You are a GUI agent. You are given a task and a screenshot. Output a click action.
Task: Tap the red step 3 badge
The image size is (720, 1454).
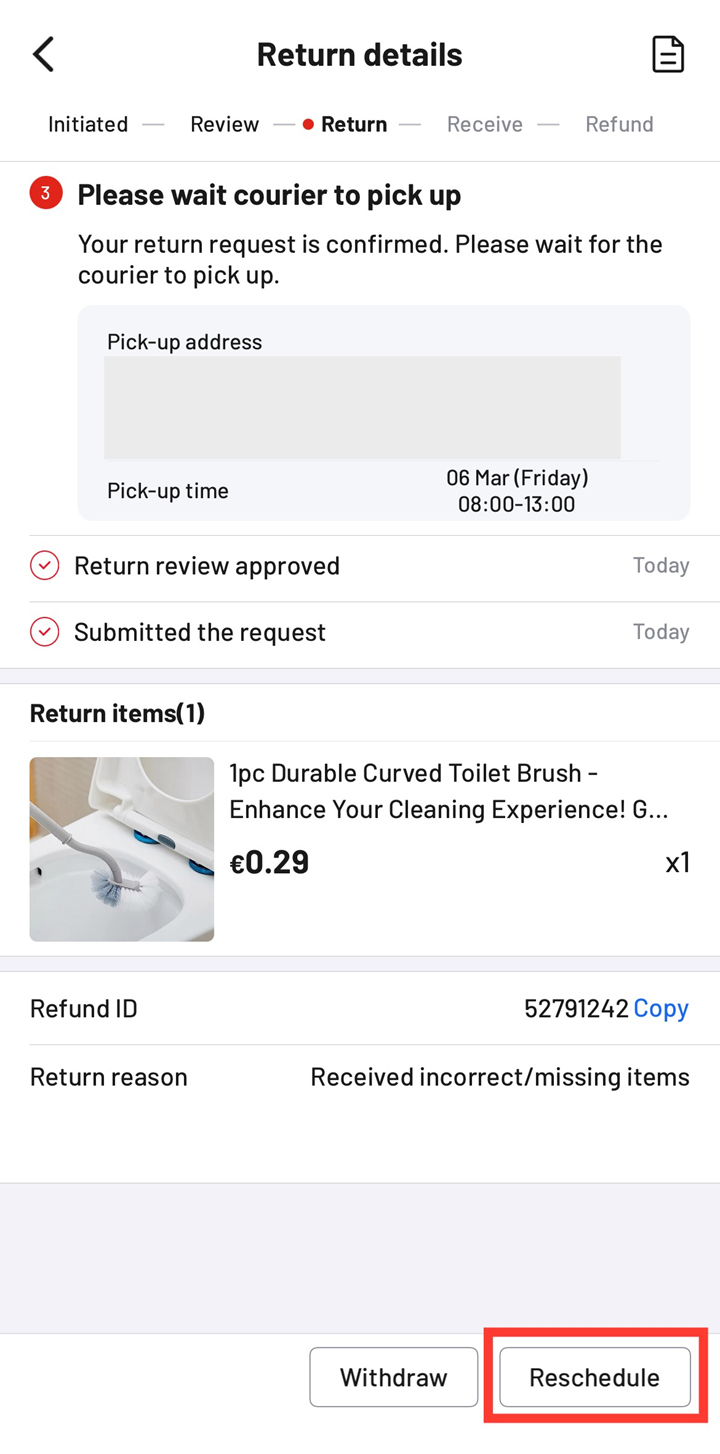click(46, 194)
